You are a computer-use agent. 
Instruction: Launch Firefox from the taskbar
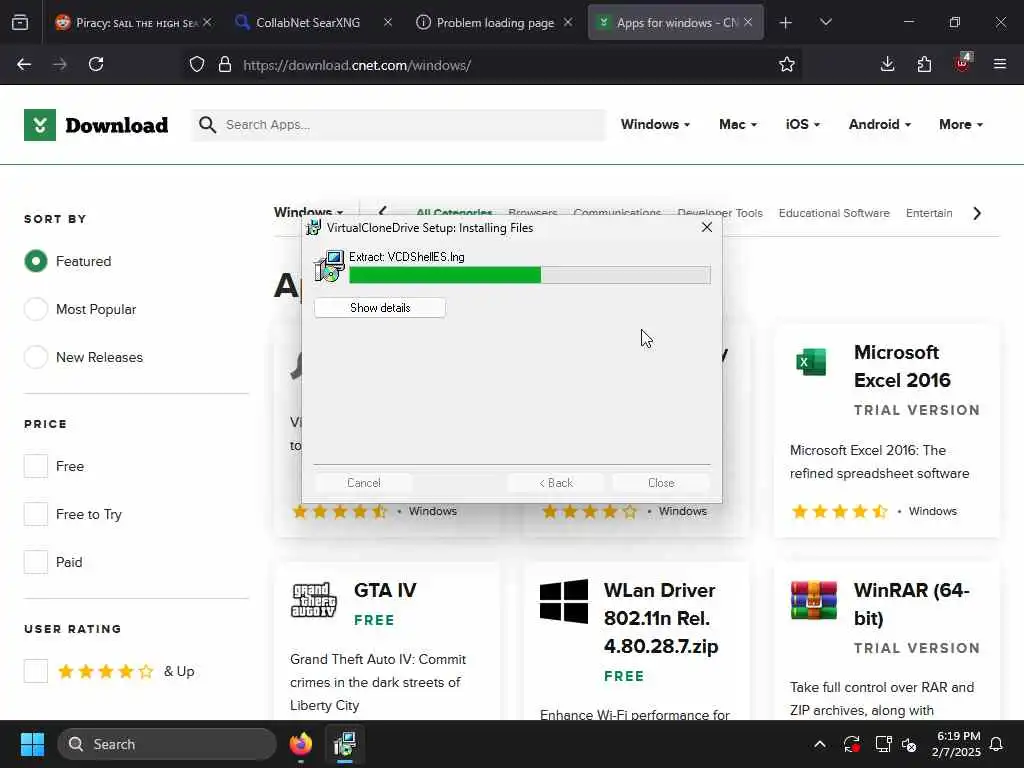pyautogui.click(x=300, y=744)
